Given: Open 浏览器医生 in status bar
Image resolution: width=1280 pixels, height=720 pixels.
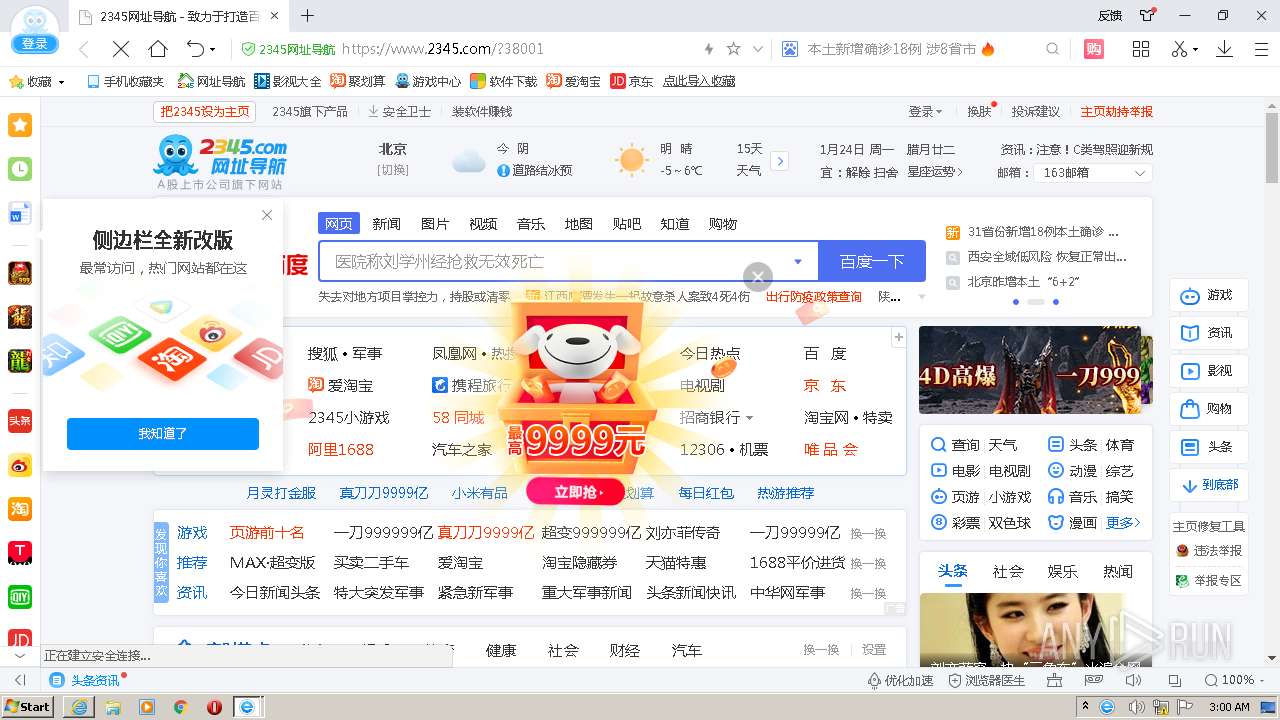Looking at the screenshot, I should [987, 680].
